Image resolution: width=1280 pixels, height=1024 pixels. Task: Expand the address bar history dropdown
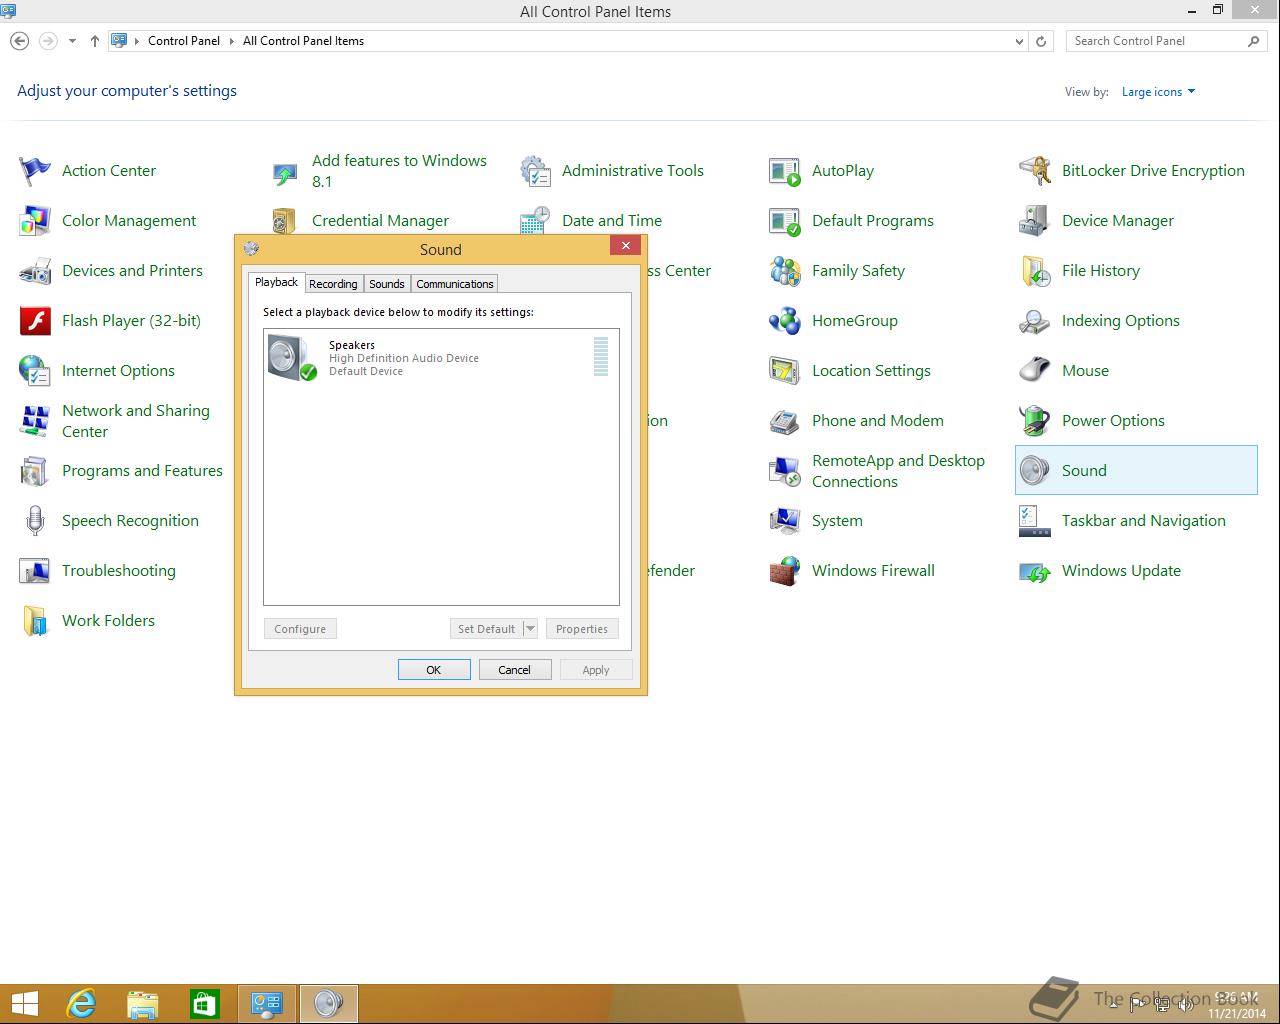(1019, 41)
